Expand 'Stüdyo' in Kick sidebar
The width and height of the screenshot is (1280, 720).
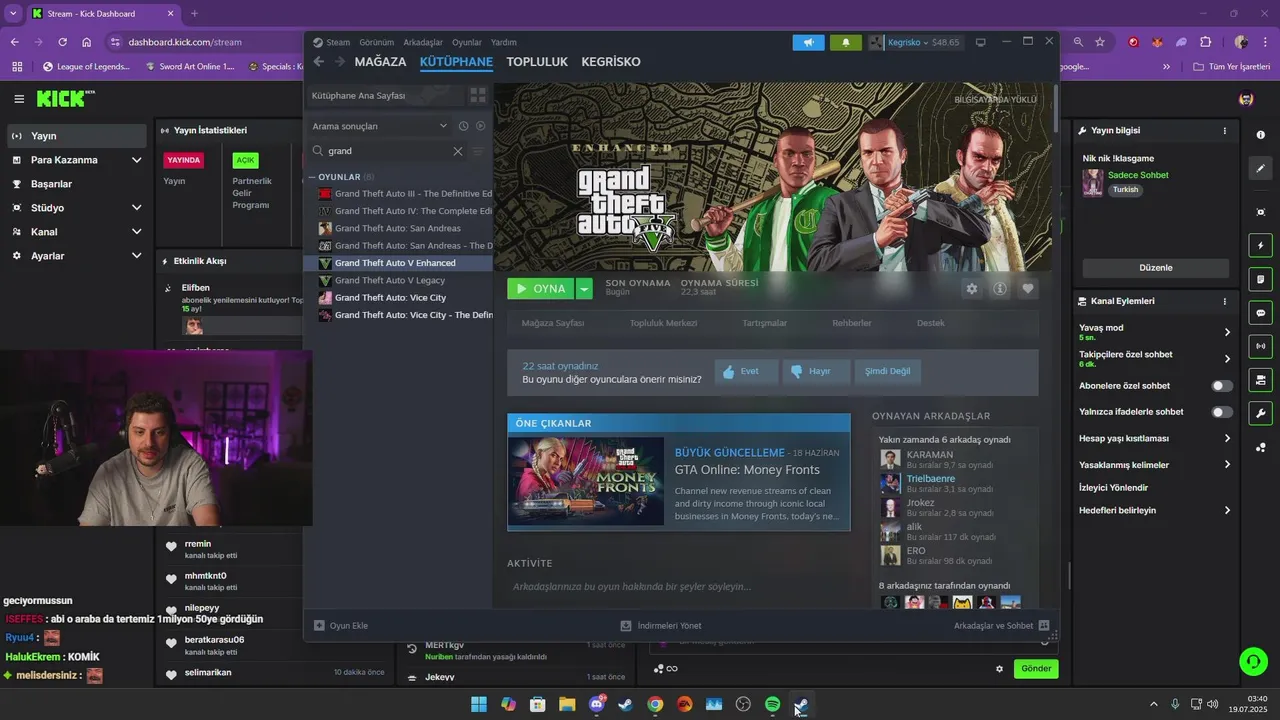pyautogui.click(x=136, y=208)
